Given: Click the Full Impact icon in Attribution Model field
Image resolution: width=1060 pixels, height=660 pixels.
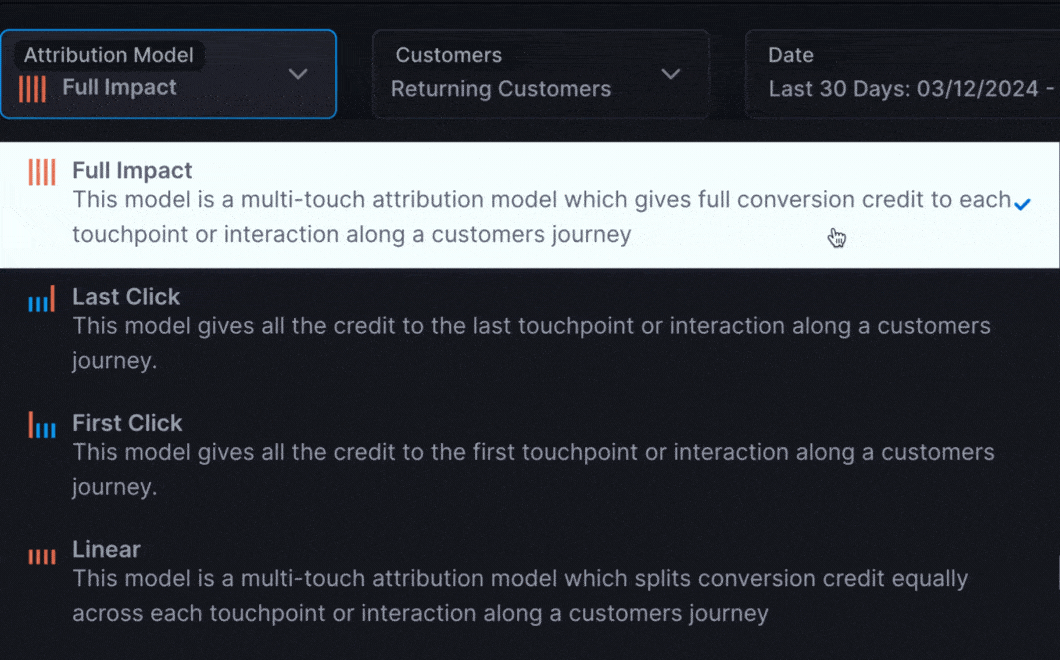Looking at the screenshot, I should 32,89.
